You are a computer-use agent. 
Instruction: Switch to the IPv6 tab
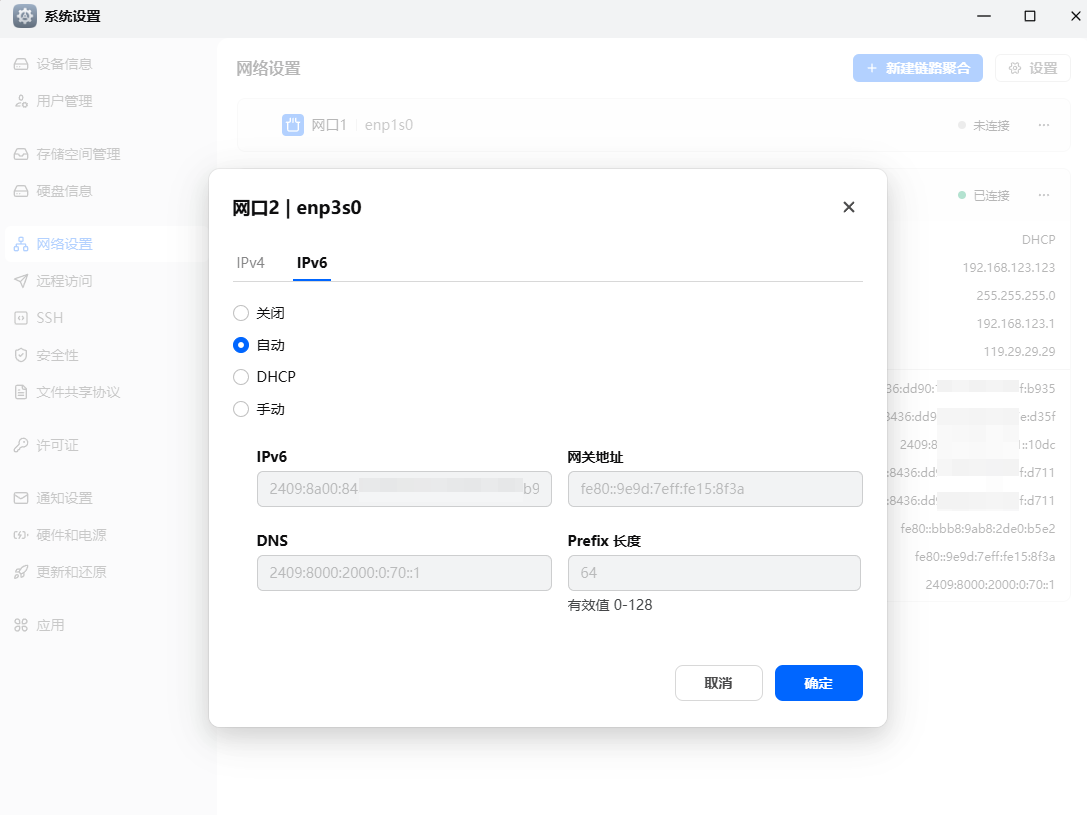pyautogui.click(x=312, y=263)
